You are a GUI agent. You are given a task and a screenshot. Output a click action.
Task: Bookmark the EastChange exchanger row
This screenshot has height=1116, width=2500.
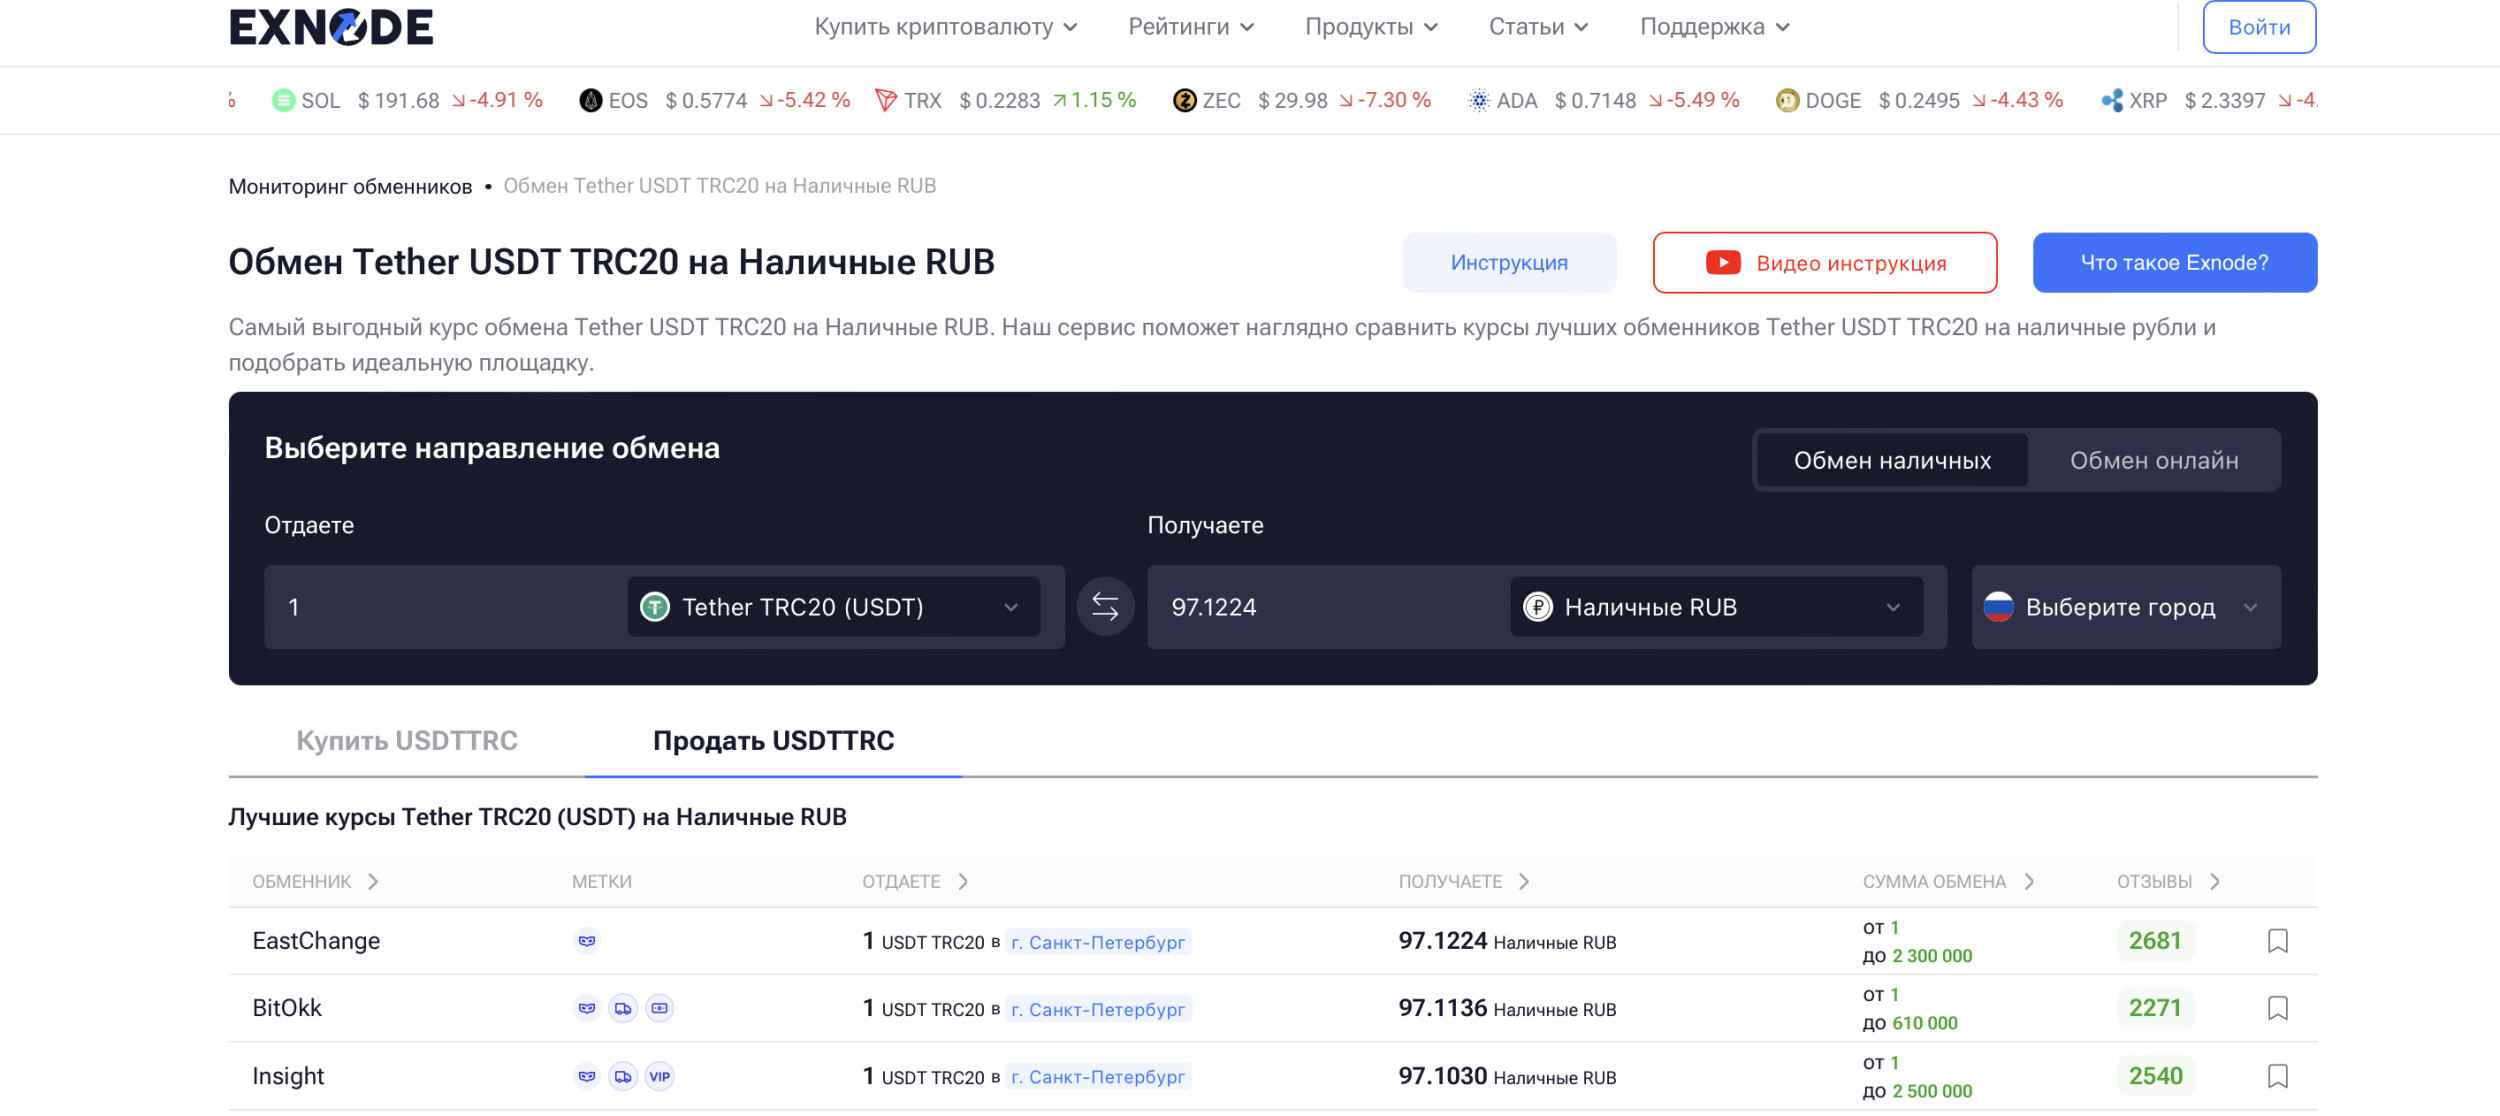point(2277,941)
